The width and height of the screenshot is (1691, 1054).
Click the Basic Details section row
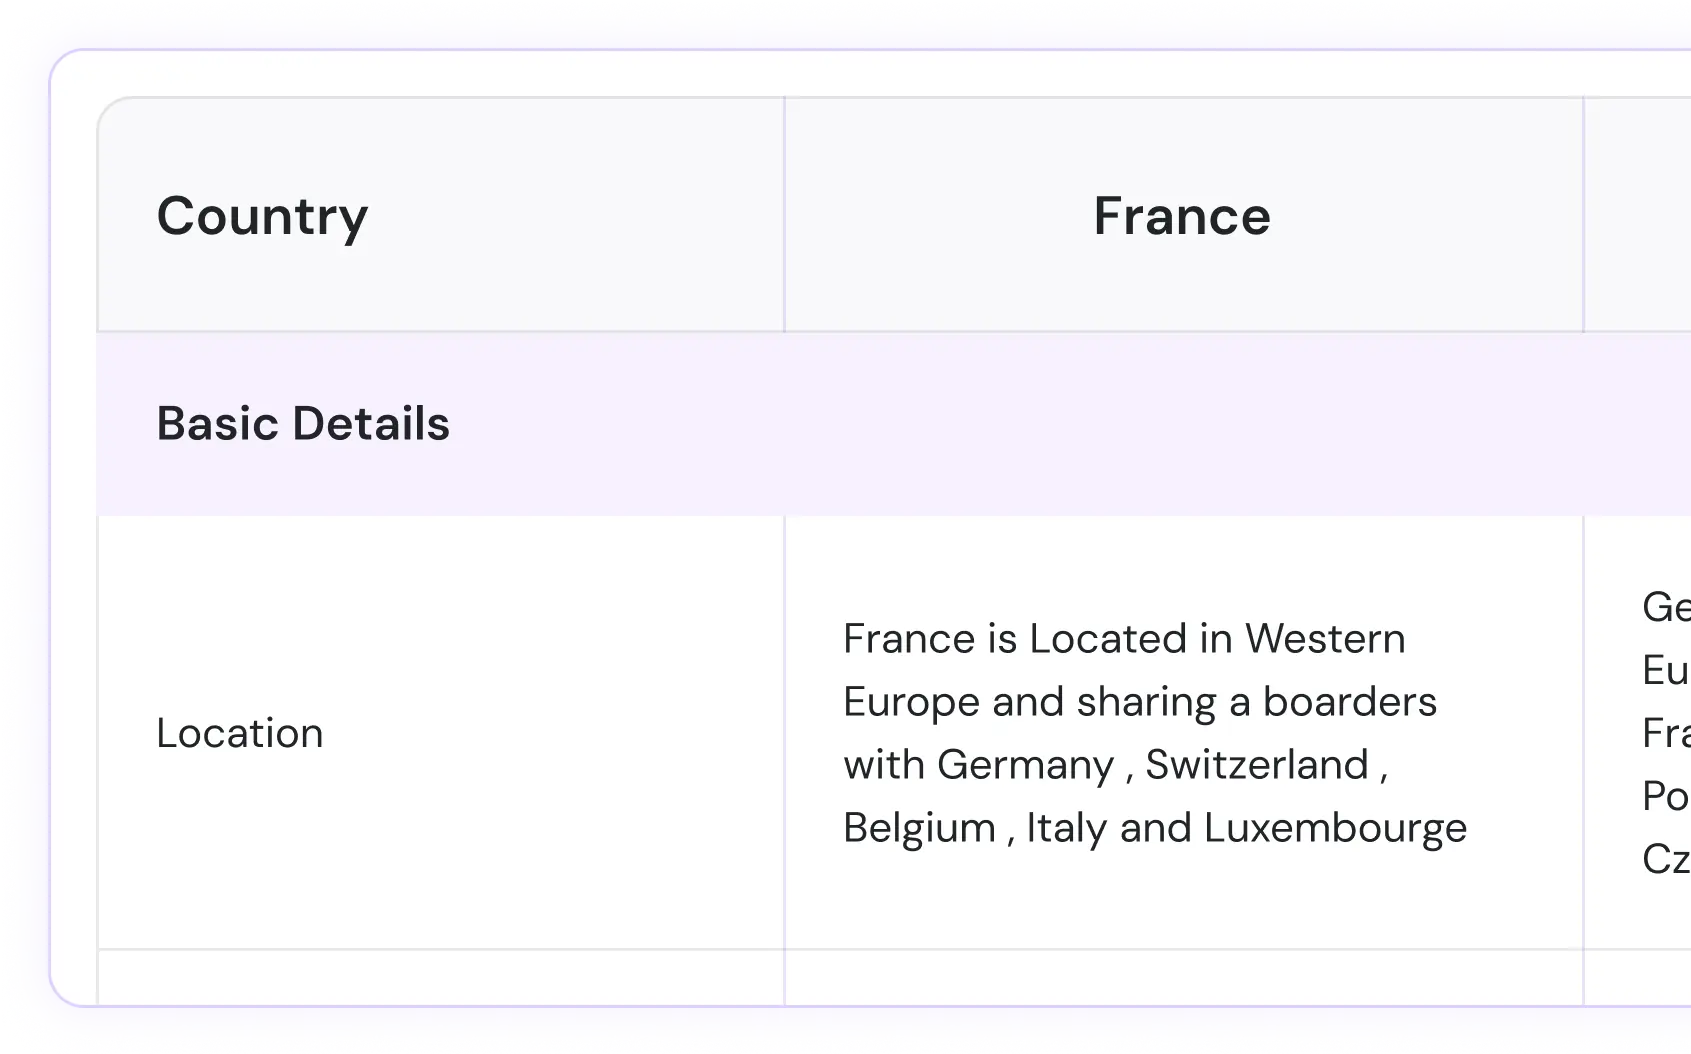(303, 423)
